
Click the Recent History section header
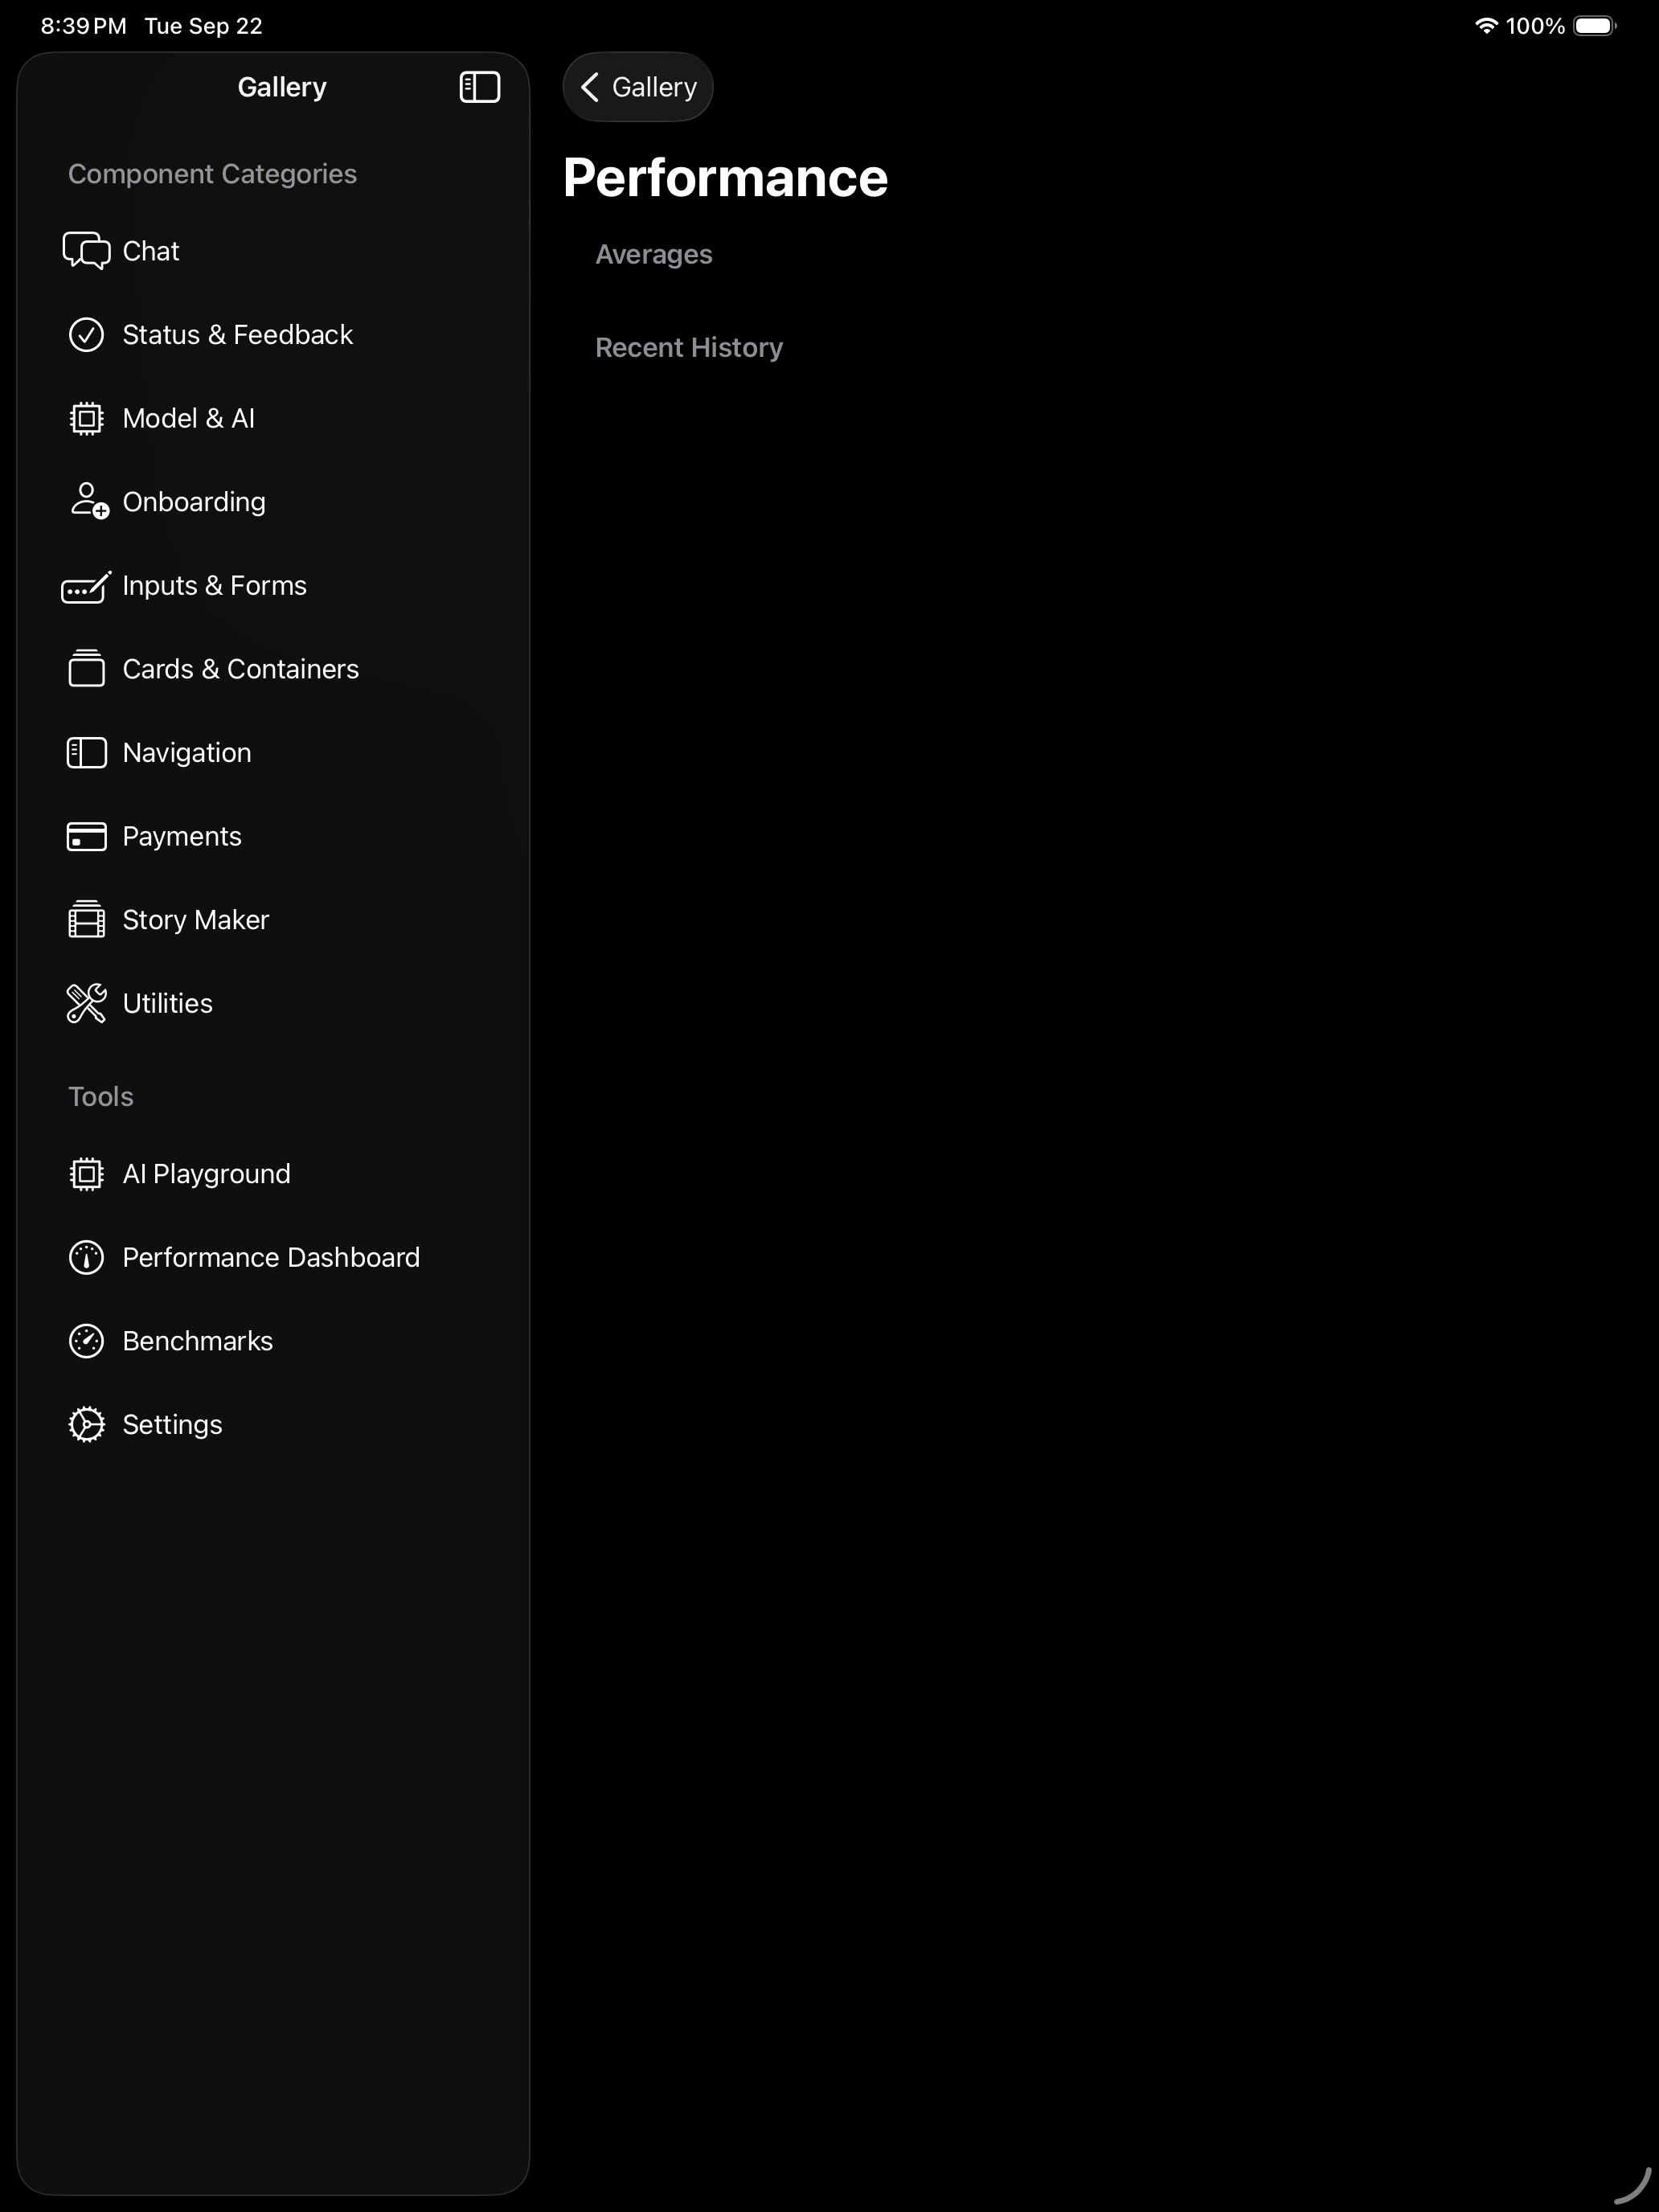click(x=689, y=348)
